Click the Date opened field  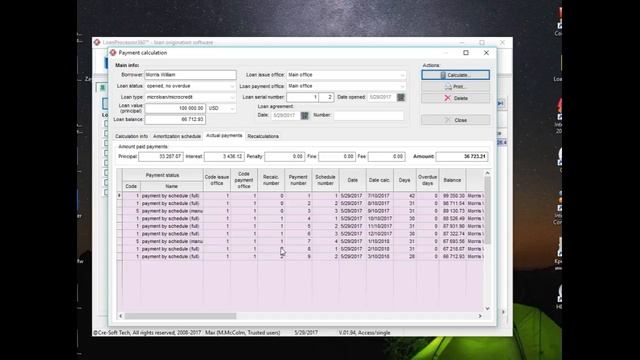click(382, 97)
